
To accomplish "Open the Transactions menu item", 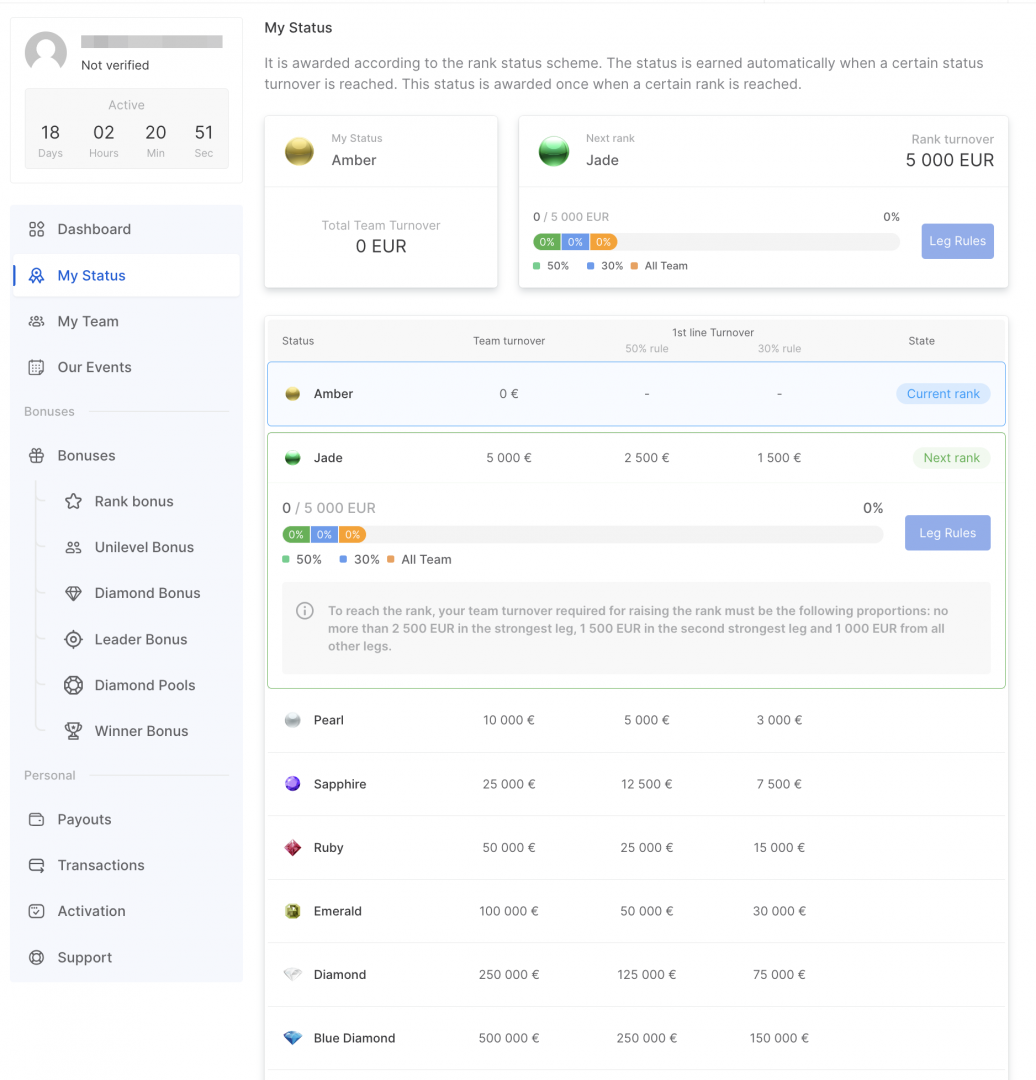I will tap(101, 865).
